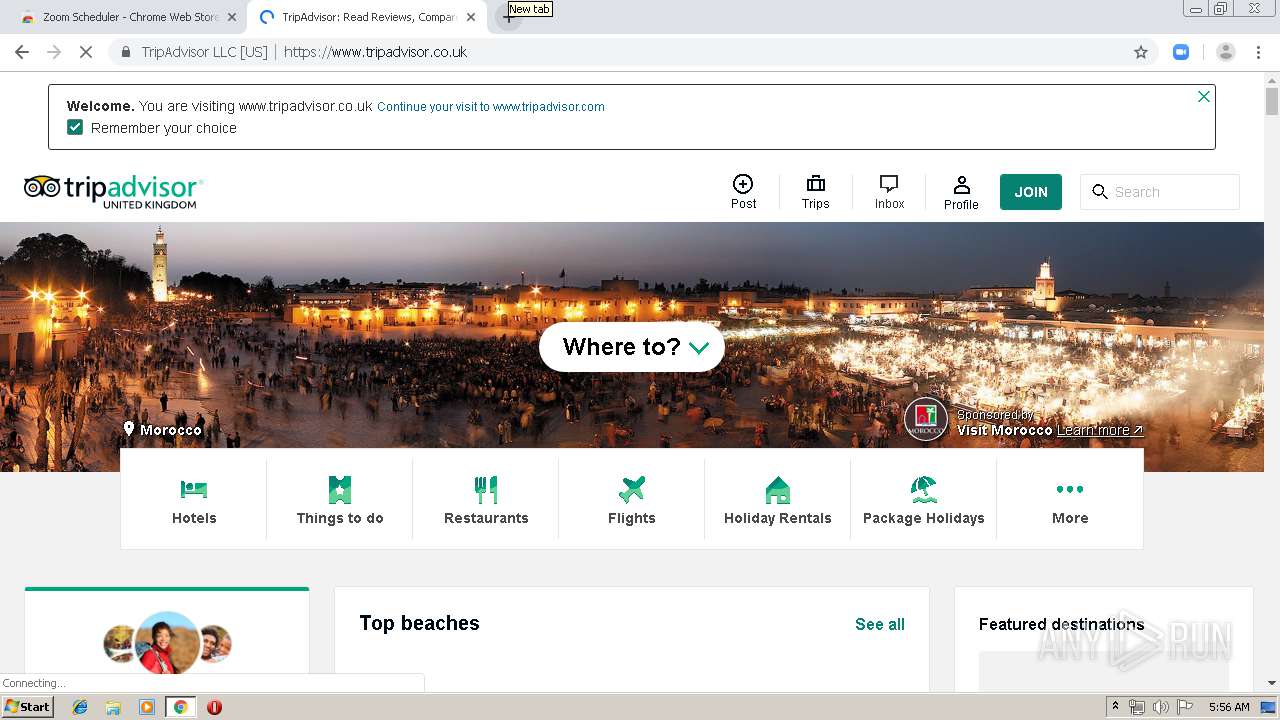Click the JOIN button

click(1031, 192)
